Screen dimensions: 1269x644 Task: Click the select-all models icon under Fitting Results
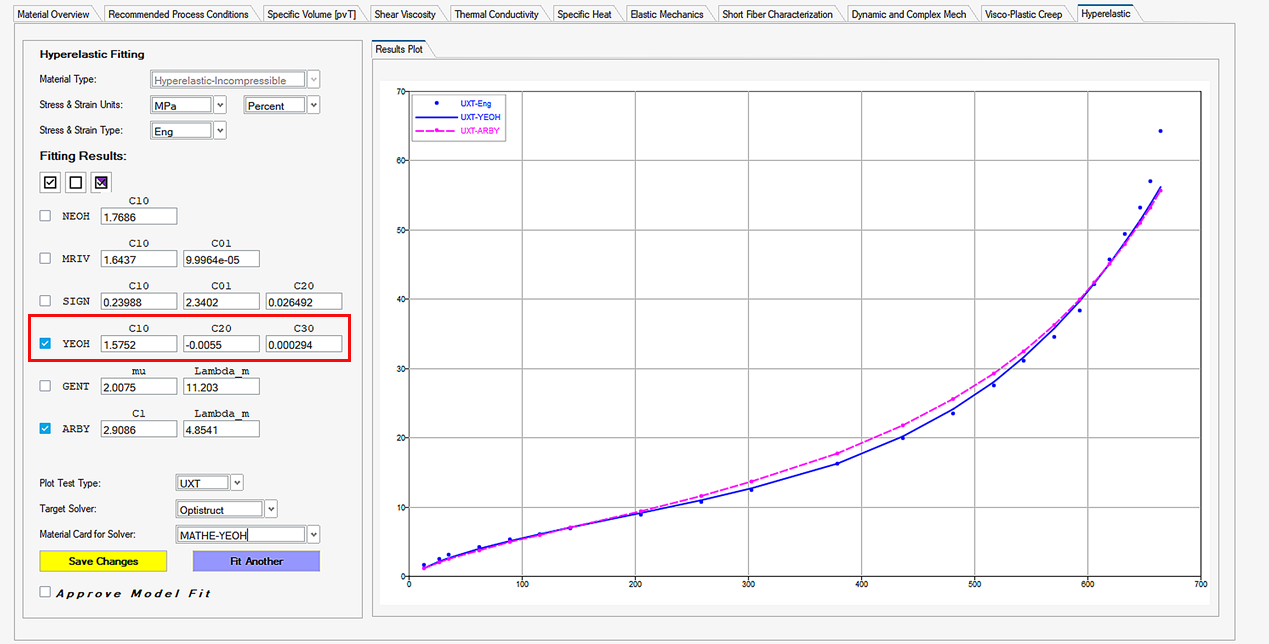coord(48,182)
